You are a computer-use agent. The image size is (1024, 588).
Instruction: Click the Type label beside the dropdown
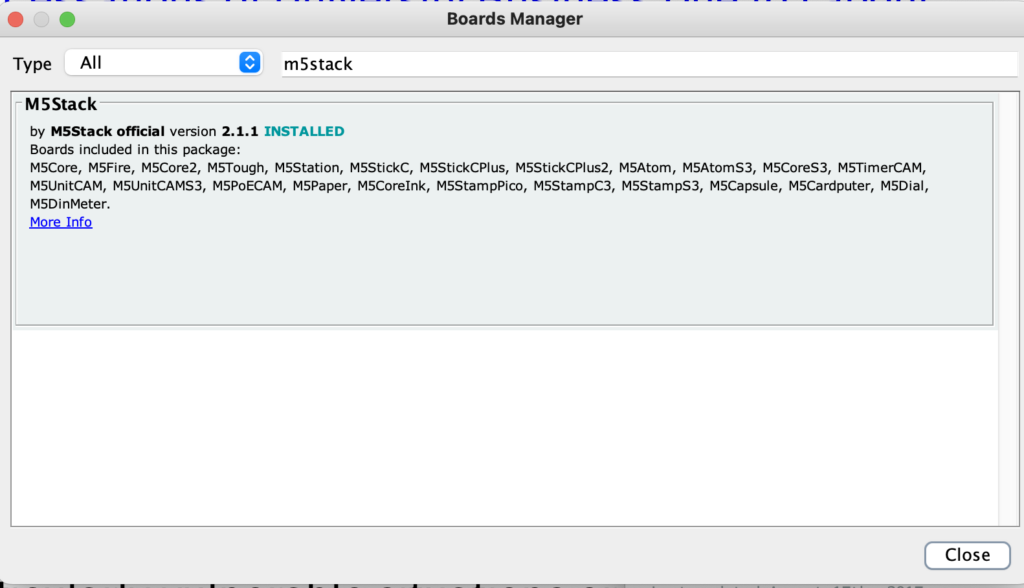tap(32, 64)
